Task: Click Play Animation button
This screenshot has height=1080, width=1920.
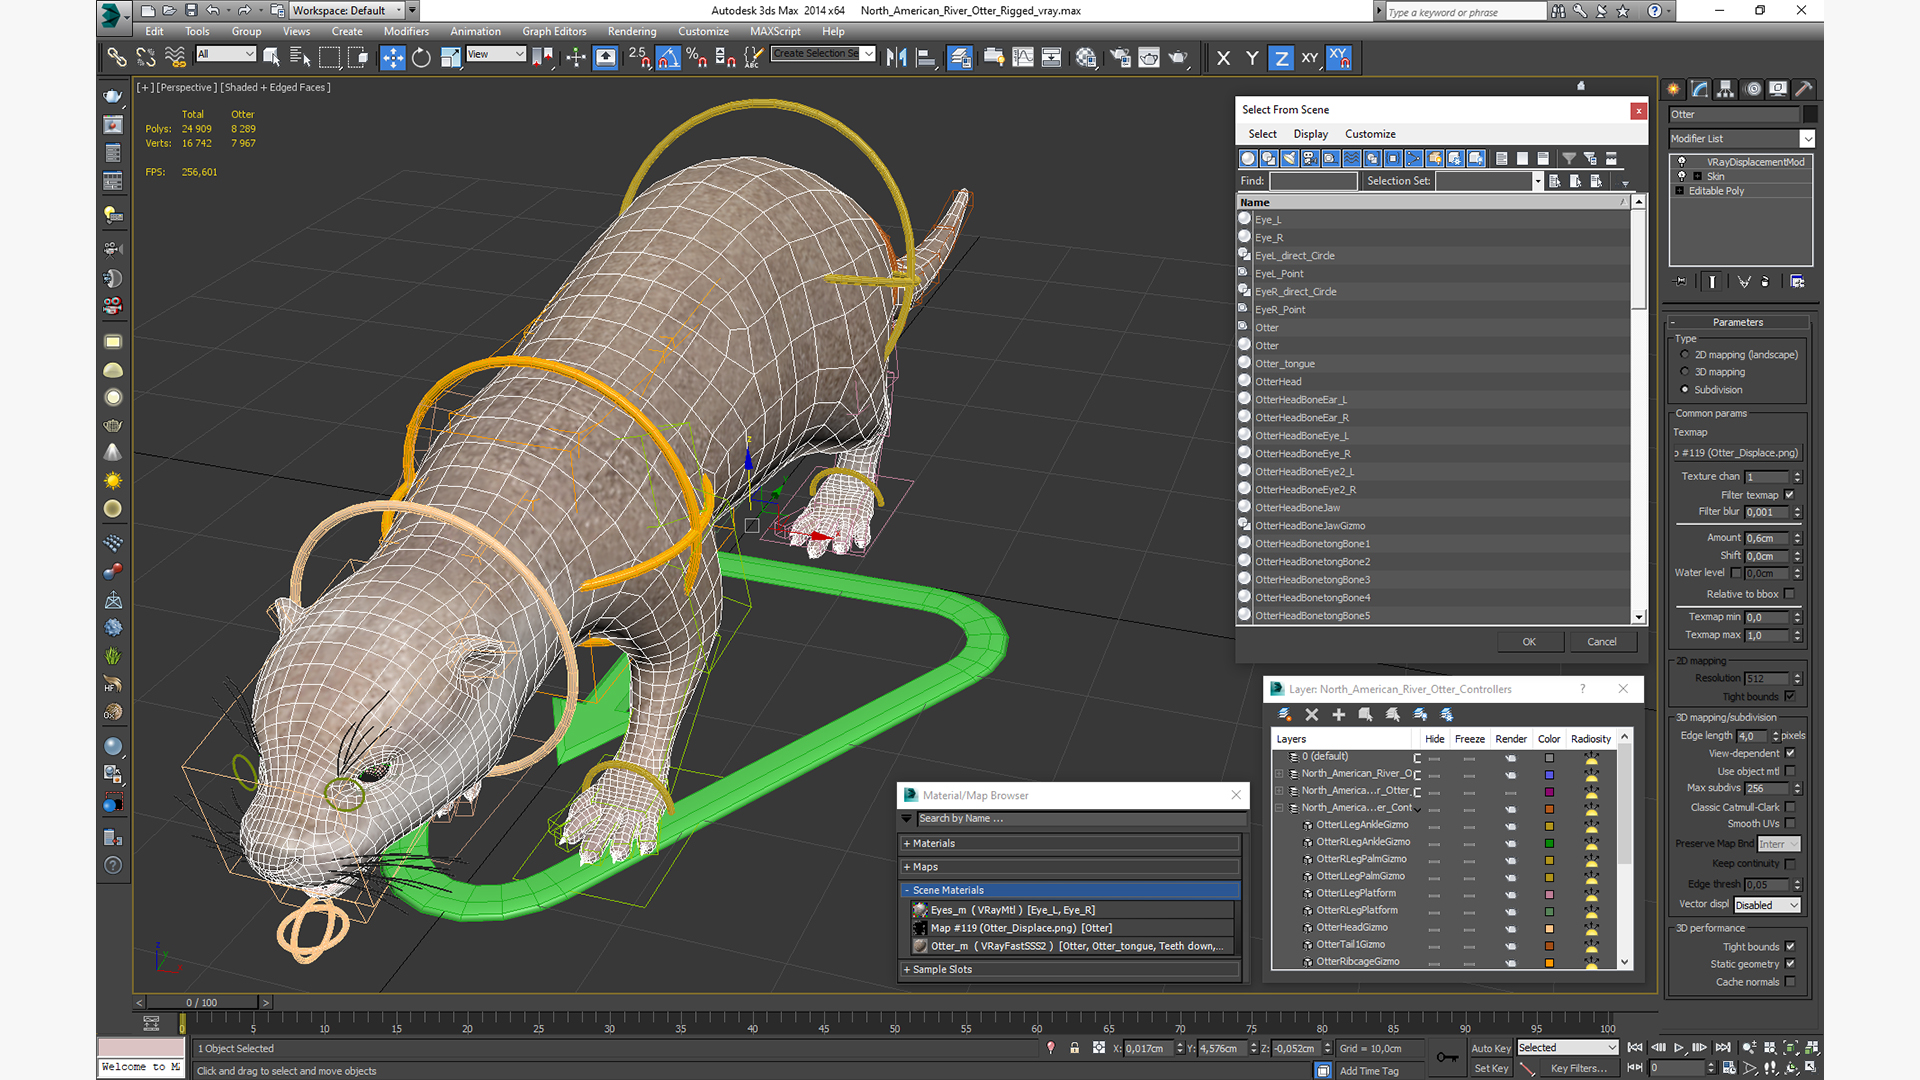Action: coord(1679,1047)
